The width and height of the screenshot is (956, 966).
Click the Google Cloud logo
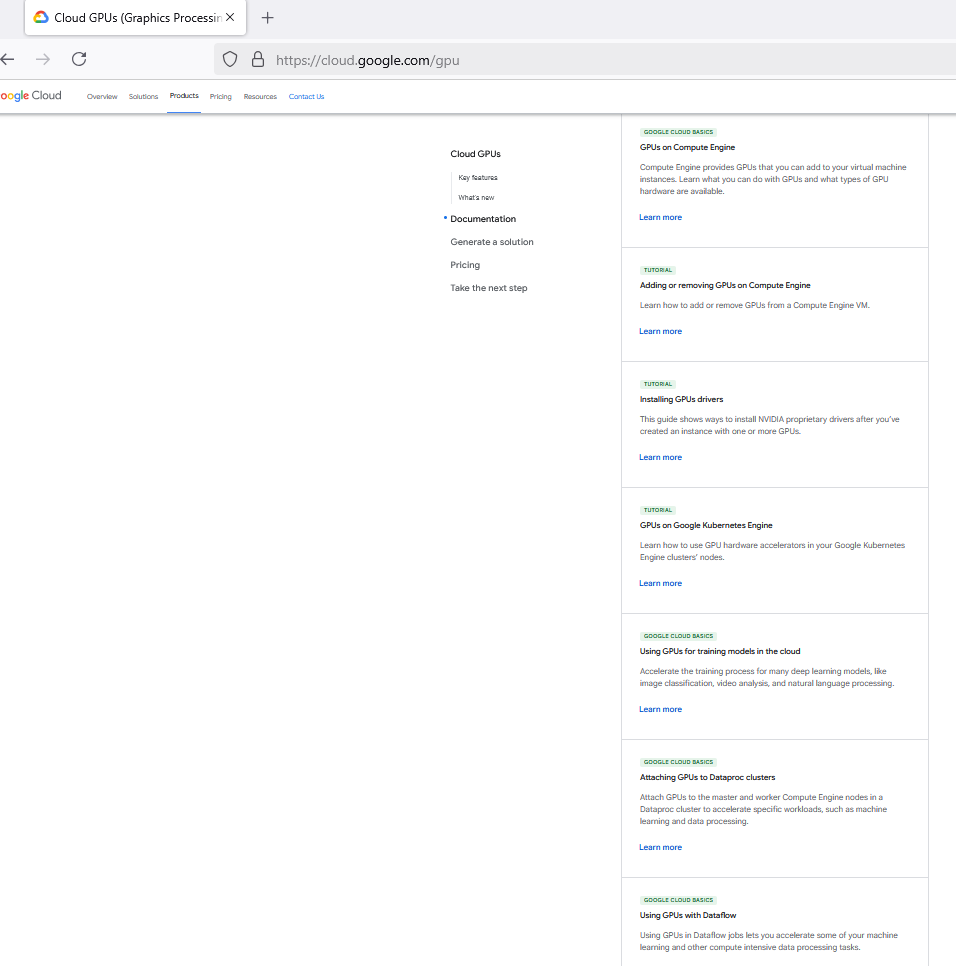(x=31, y=96)
